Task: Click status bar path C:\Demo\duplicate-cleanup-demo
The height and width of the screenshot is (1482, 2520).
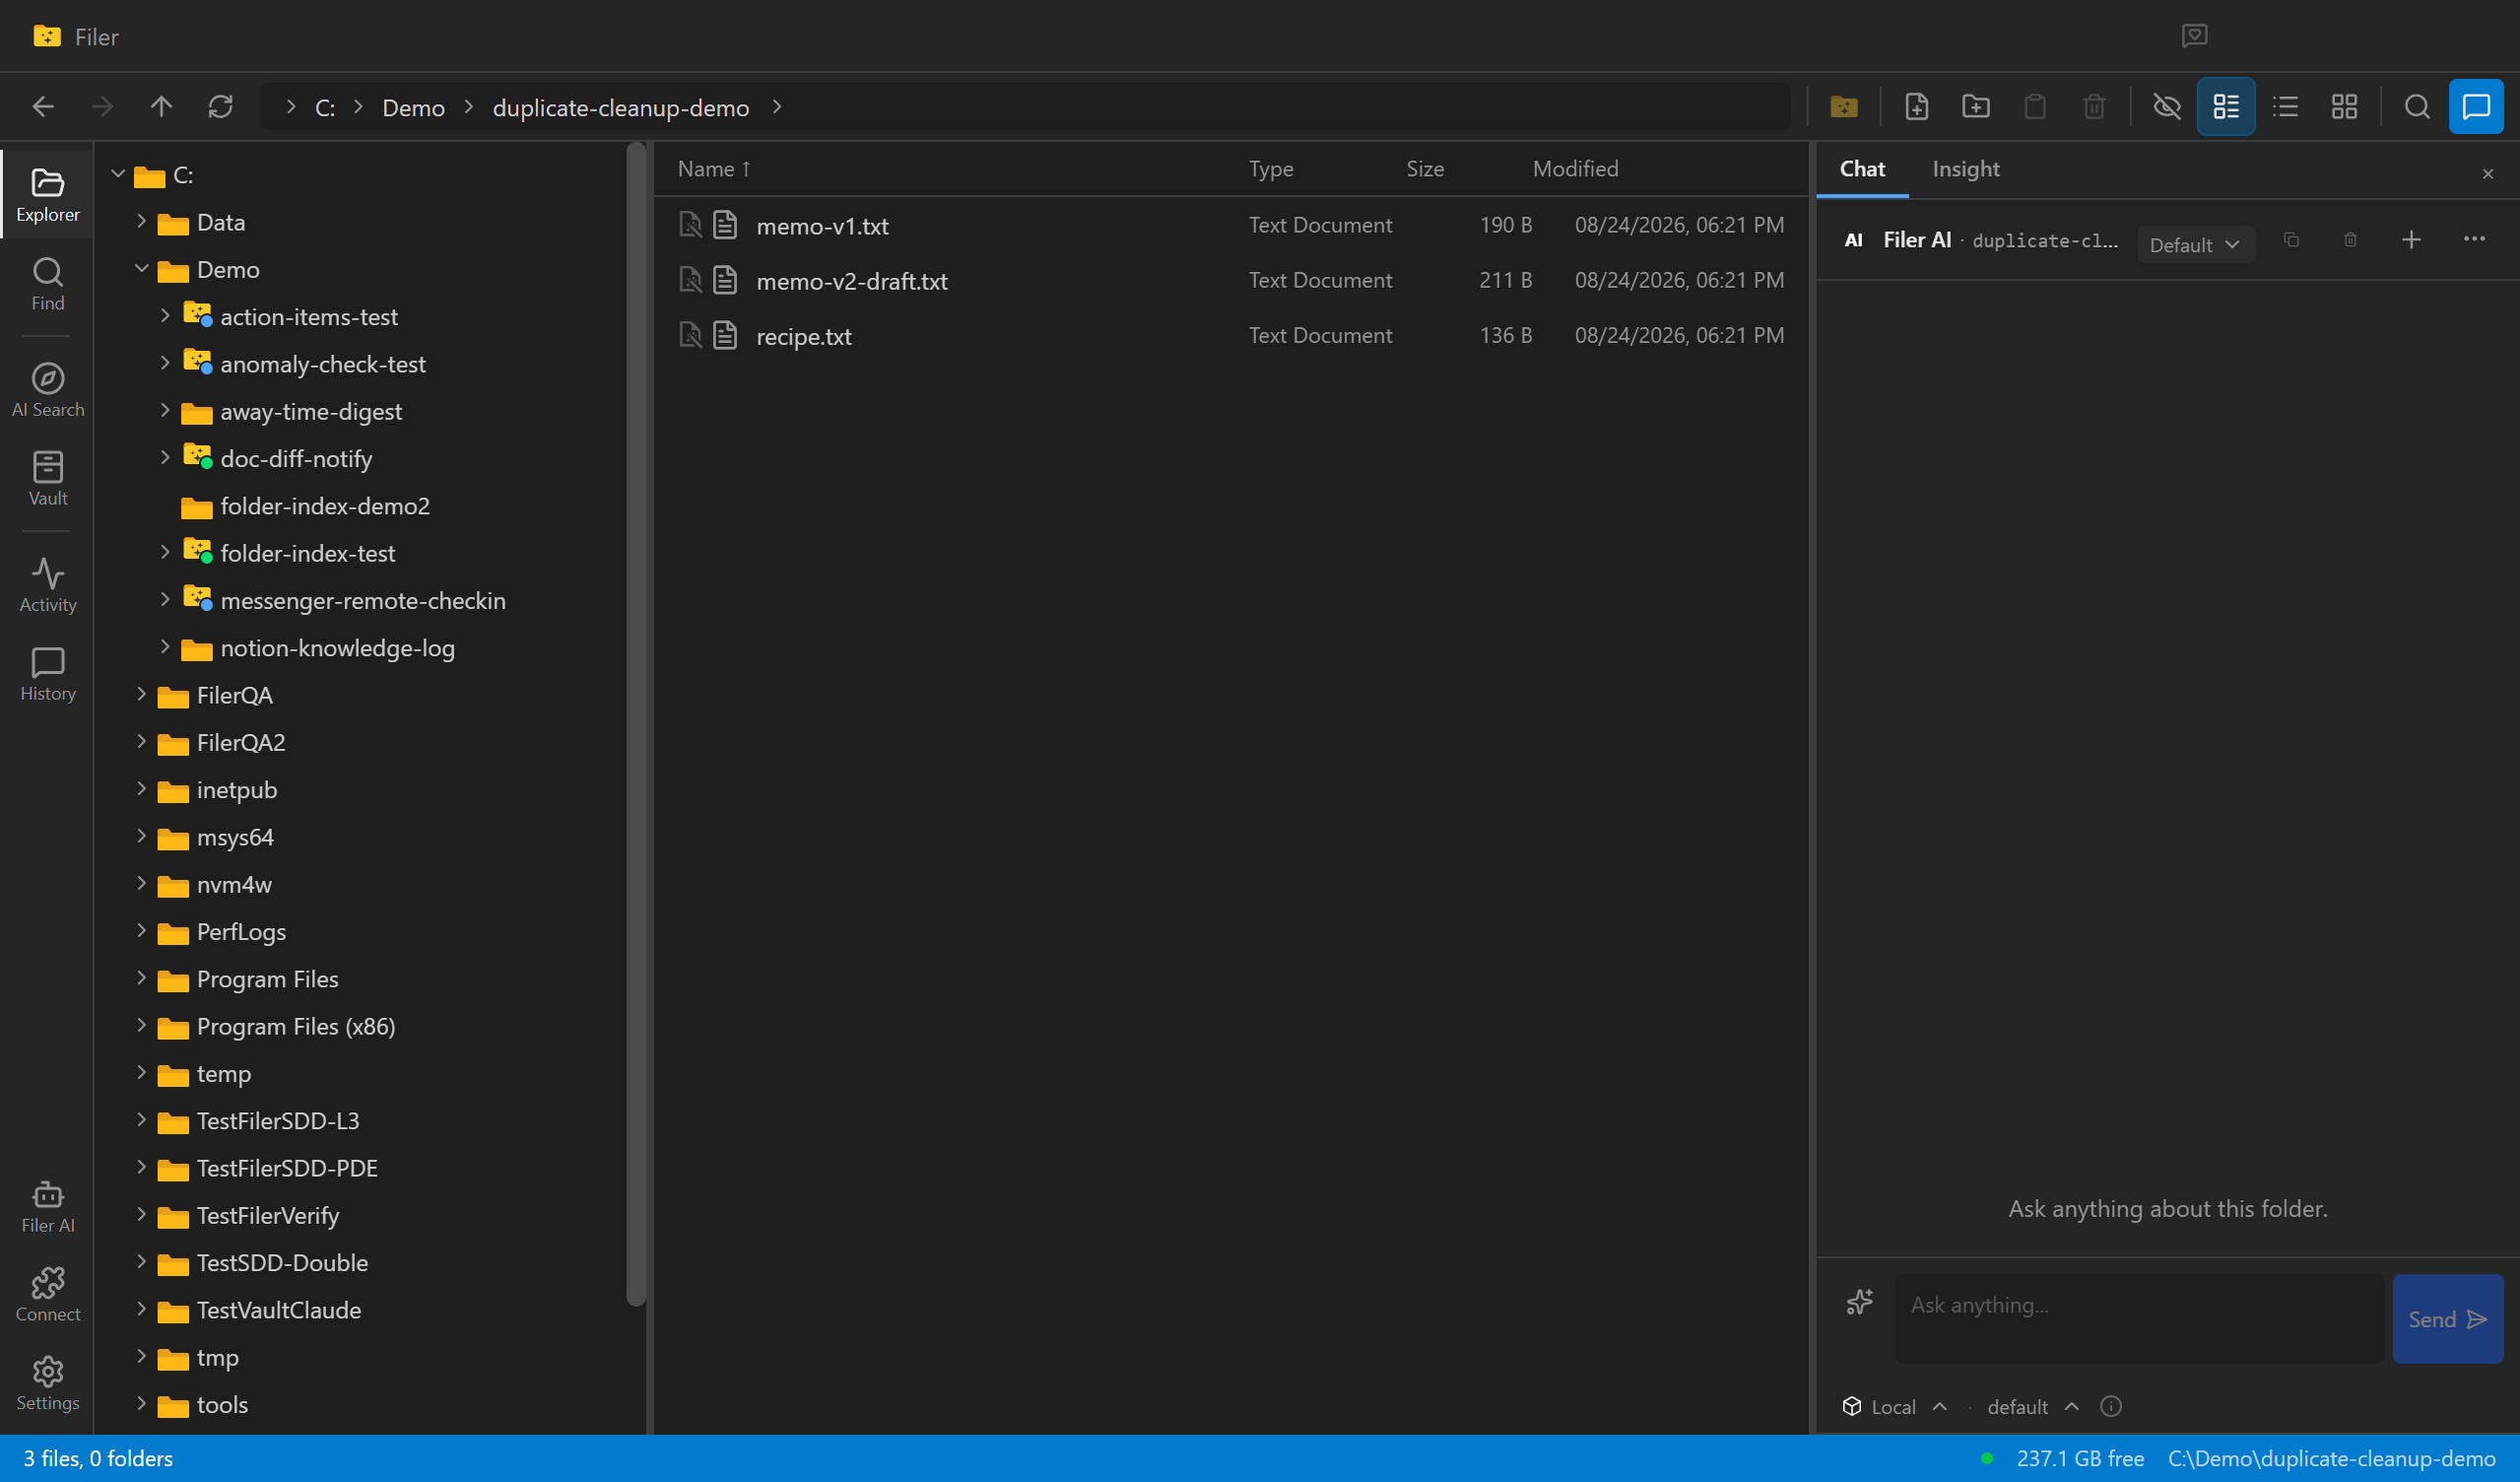Action: click(2331, 1458)
